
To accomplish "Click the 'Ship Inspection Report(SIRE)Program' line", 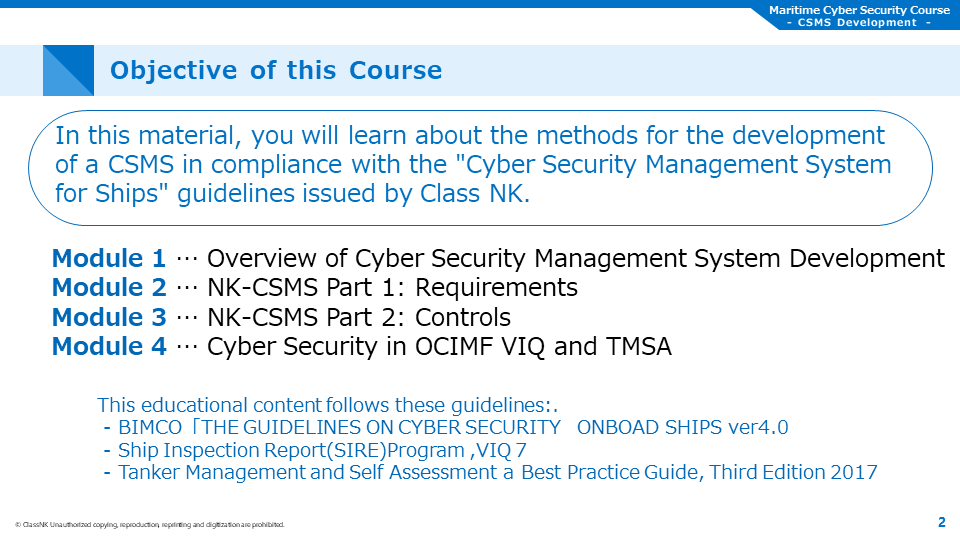I will (322, 450).
